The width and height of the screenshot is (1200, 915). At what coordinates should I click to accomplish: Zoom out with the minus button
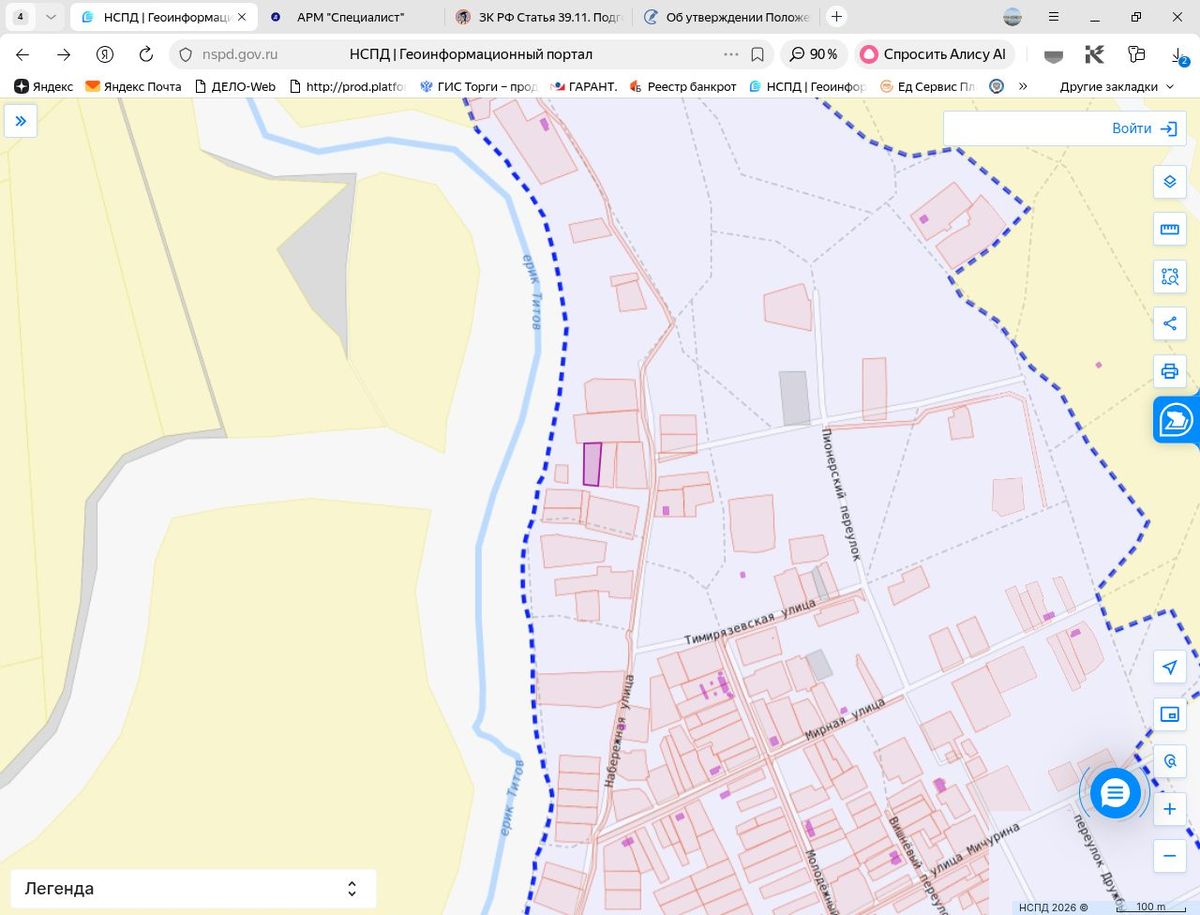click(1169, 856)
